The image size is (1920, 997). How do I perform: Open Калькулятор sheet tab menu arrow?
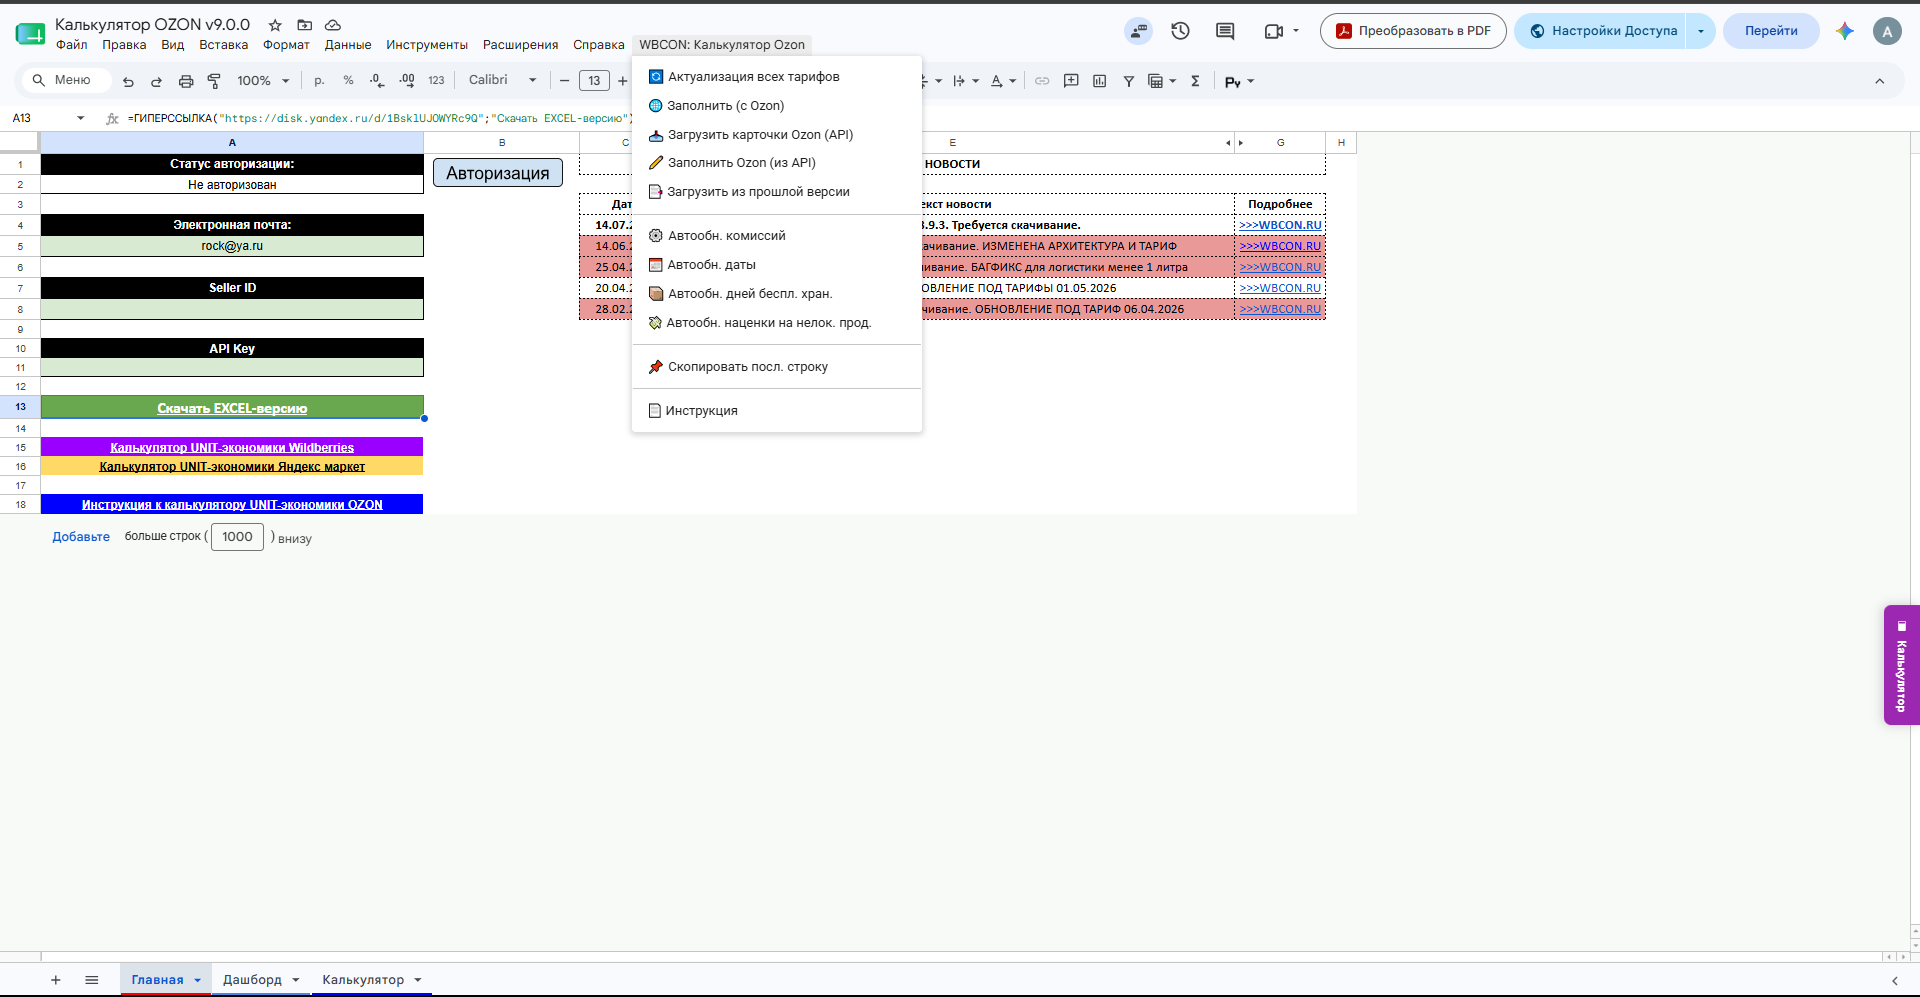[418, 980]
